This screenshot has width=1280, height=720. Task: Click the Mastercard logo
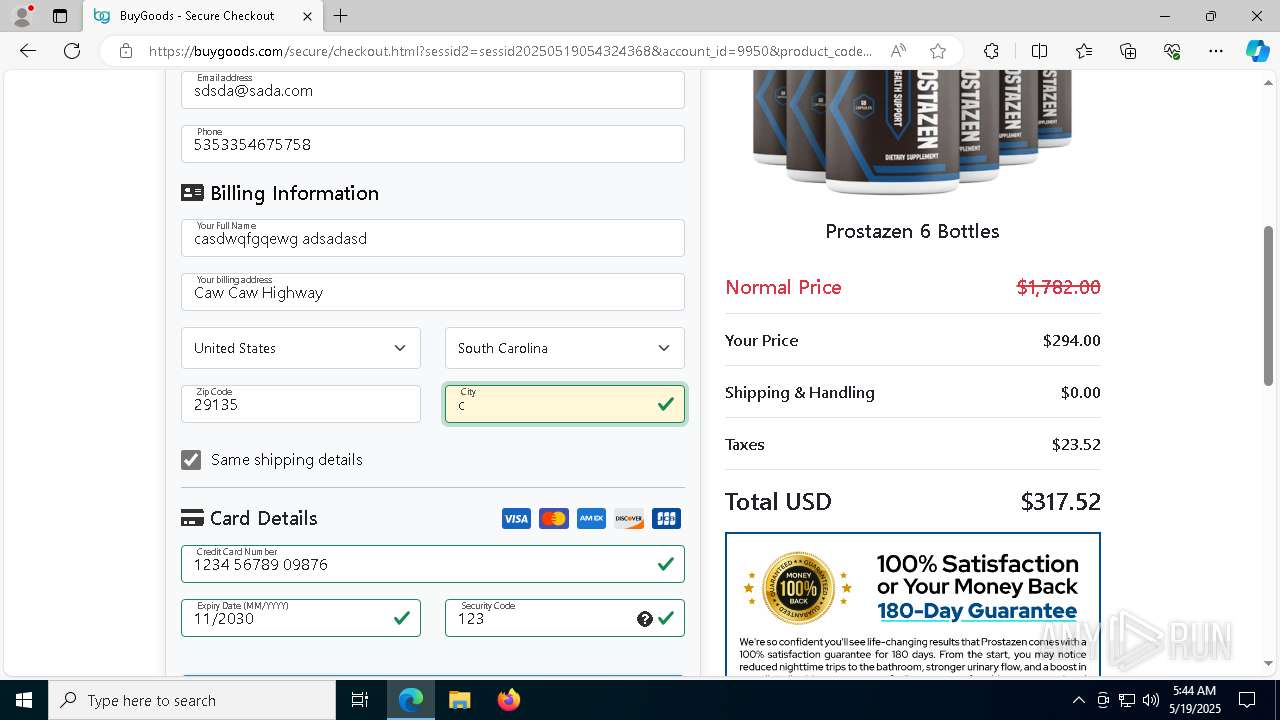[553, 518]
